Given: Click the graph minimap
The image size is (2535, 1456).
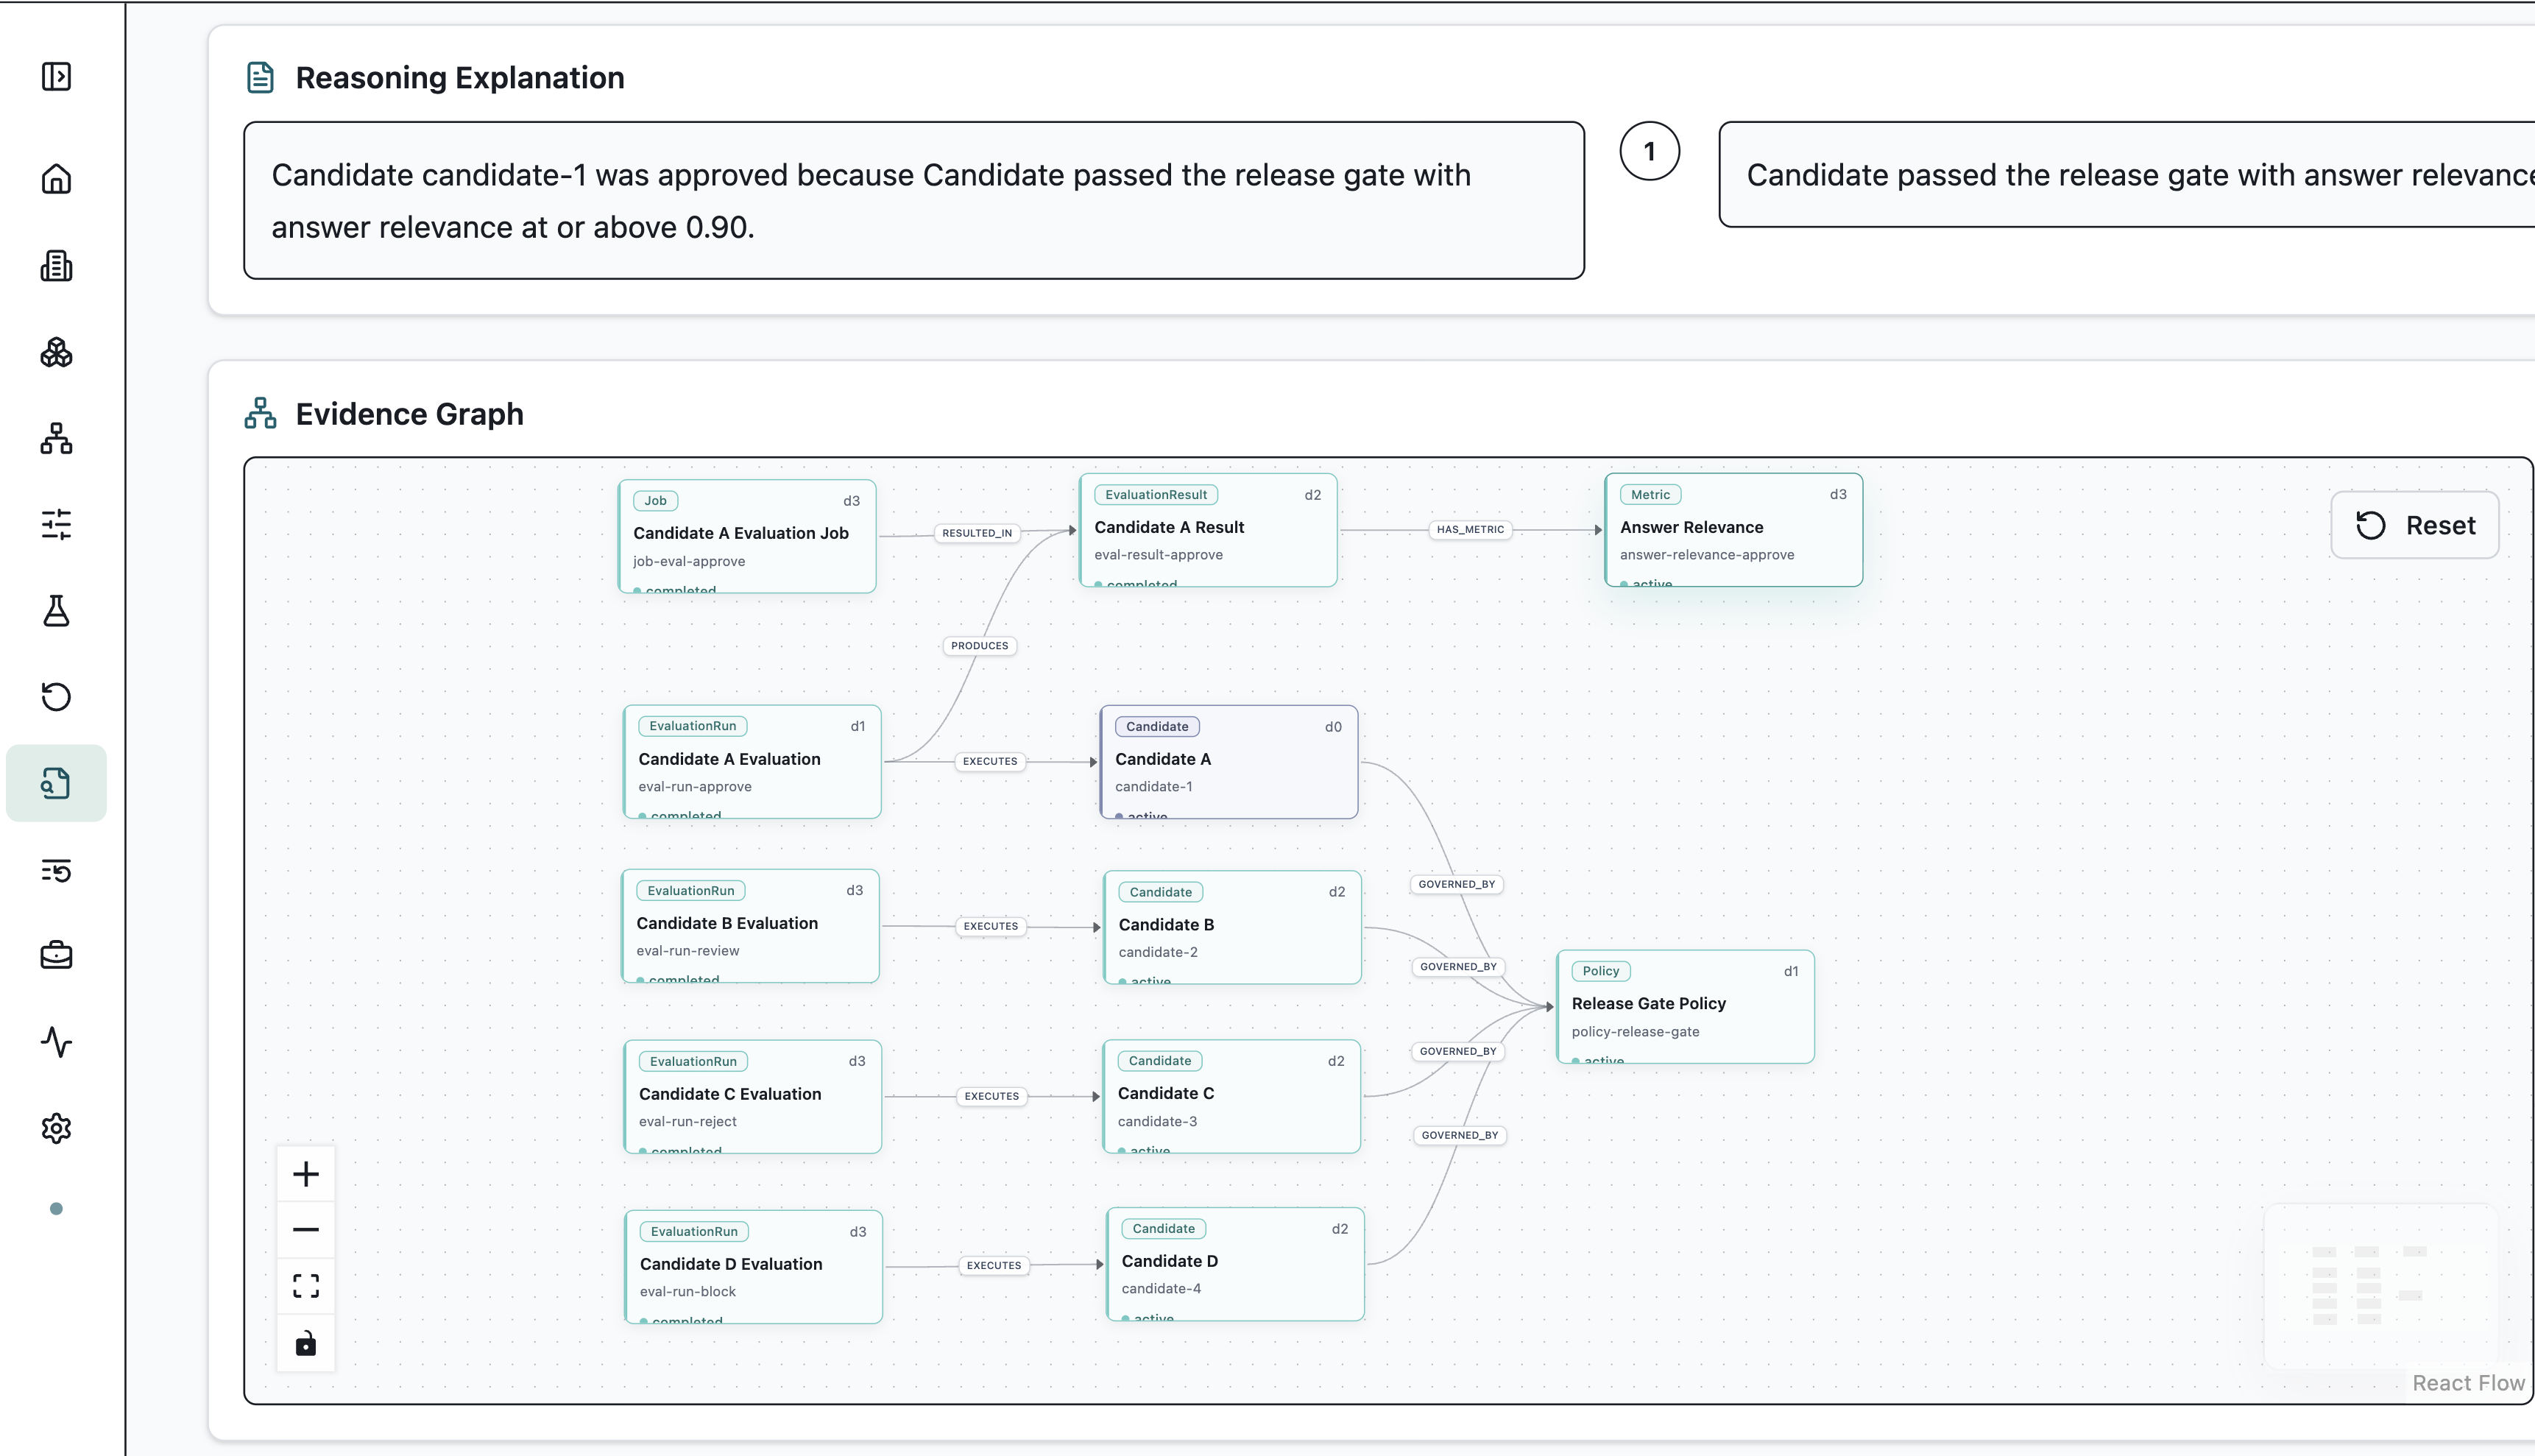Looking at the screenshot, I should click(2381, 1286).
